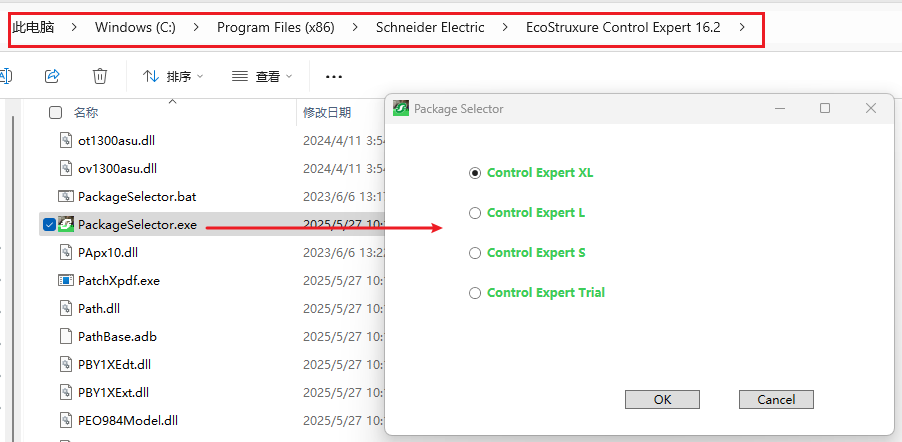The image size is (902, 442).
Task: Select the Control Expert XL radio button
Action: pyautogui.click(x=475, y=173)
